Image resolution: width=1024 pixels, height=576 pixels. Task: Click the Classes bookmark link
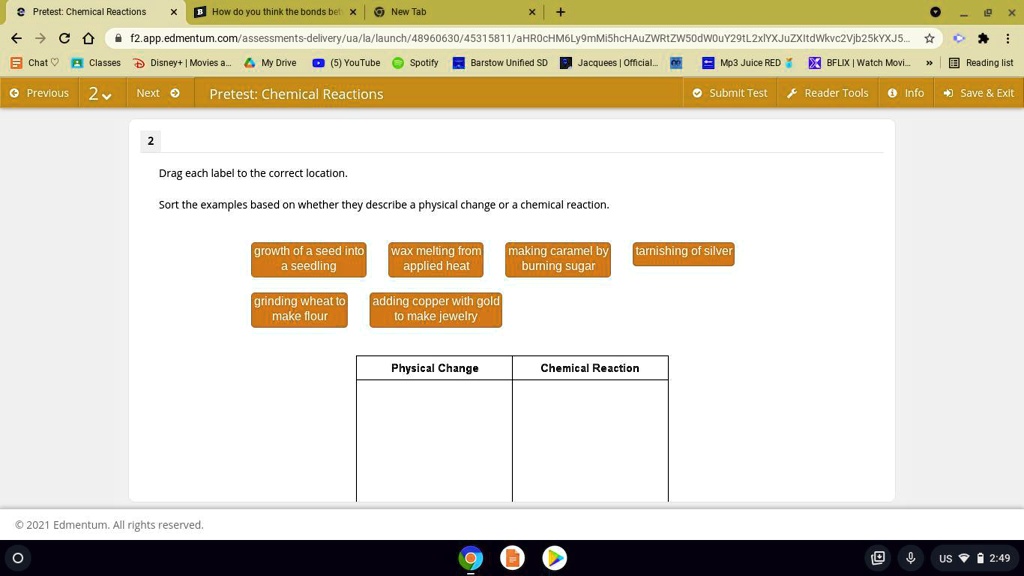pyautogui.click(x=96, y=62)
